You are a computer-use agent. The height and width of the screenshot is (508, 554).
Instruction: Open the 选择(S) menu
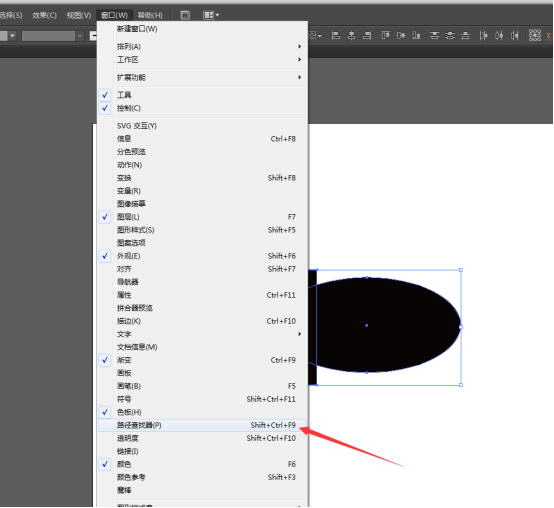tap(11, 15)
